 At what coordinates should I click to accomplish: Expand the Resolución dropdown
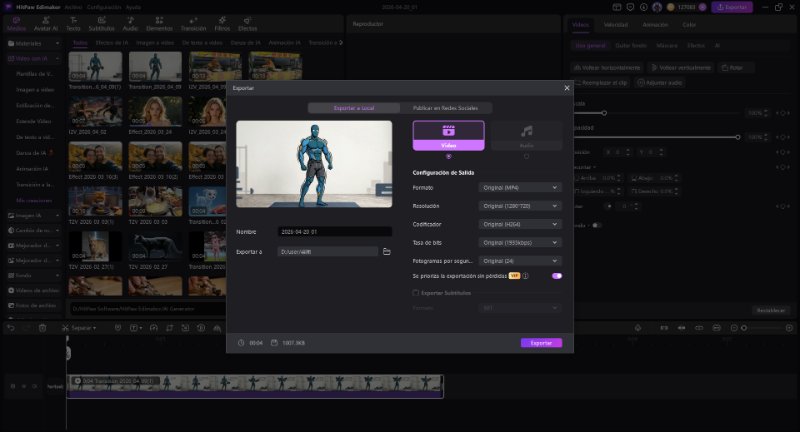point(520,205)
